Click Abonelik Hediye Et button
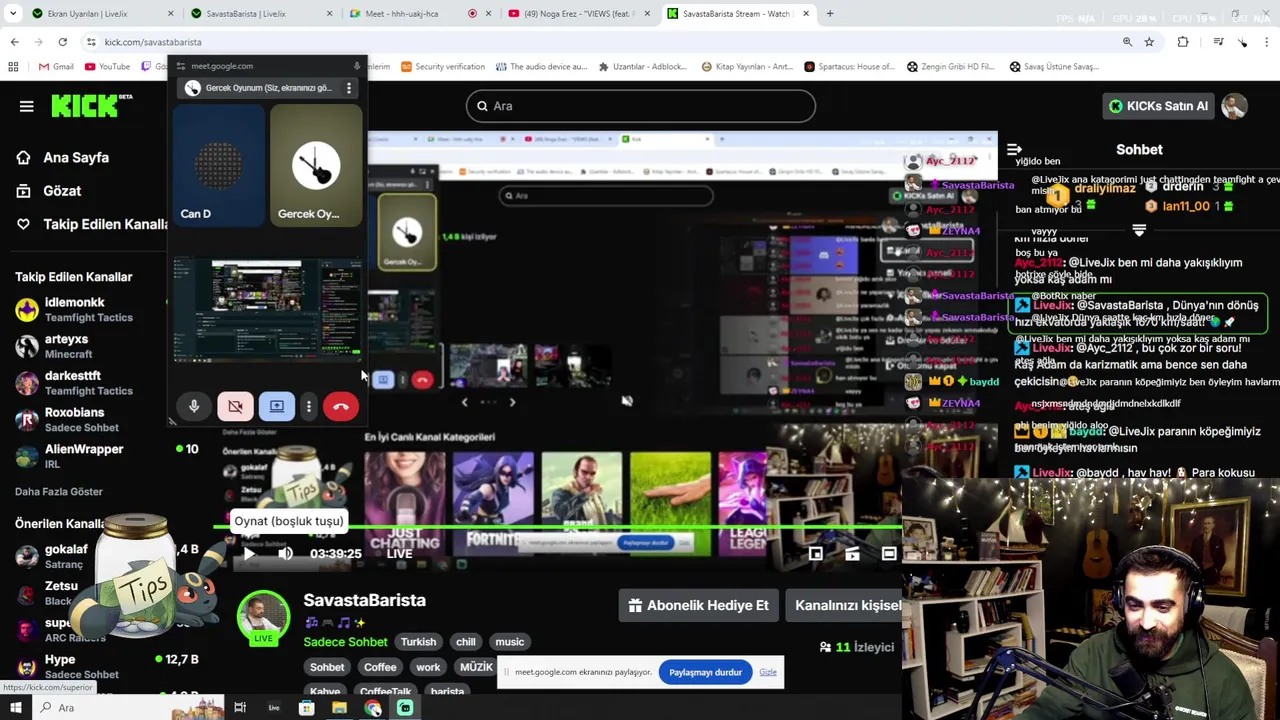The image size is (1280, 720). point(698,605)
